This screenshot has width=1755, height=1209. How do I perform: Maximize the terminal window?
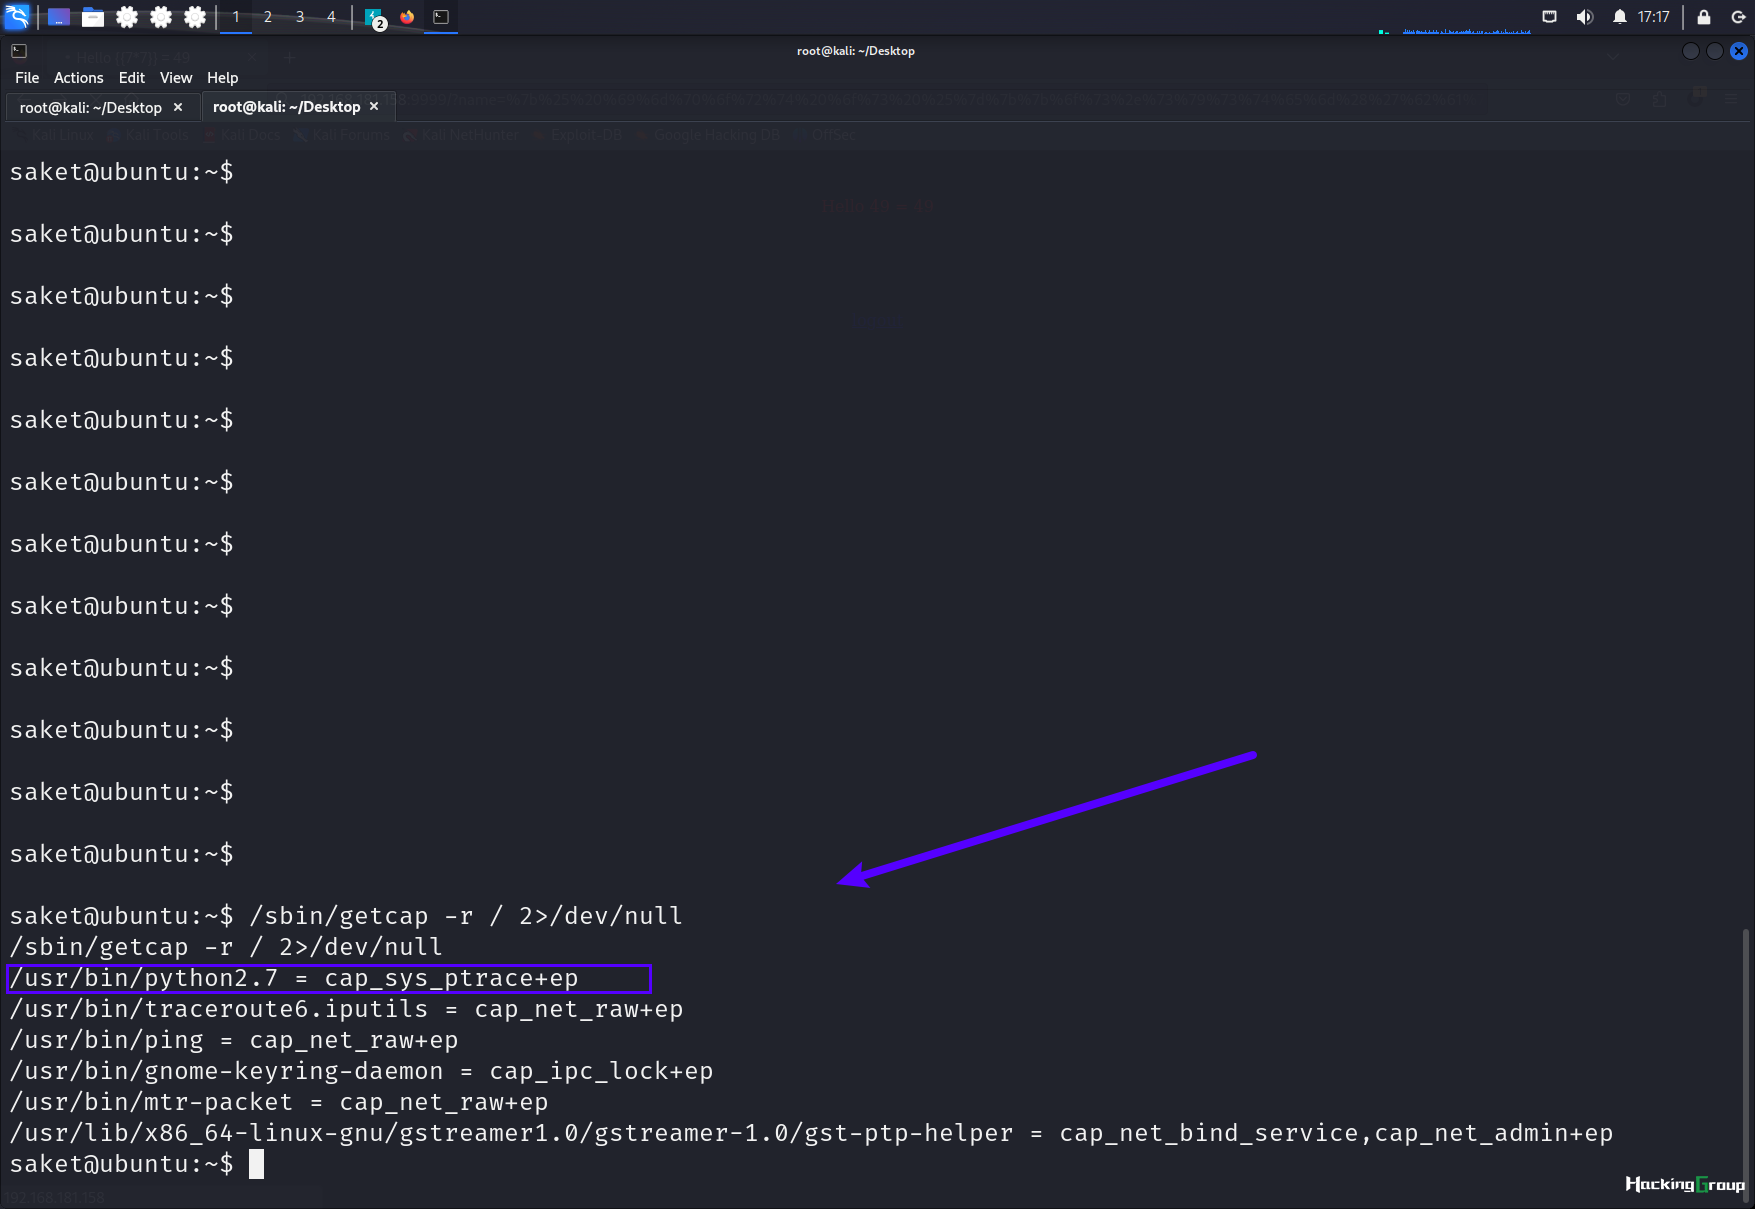click(x=1715, y=51)
